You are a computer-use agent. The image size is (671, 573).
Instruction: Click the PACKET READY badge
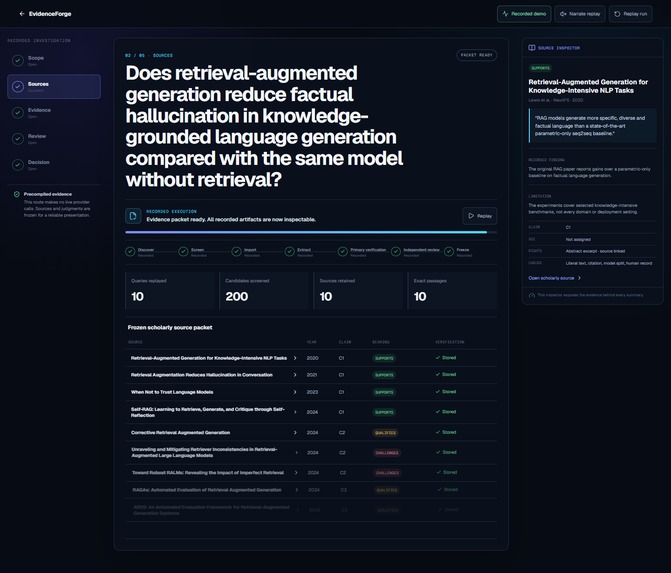pos(476,55)
